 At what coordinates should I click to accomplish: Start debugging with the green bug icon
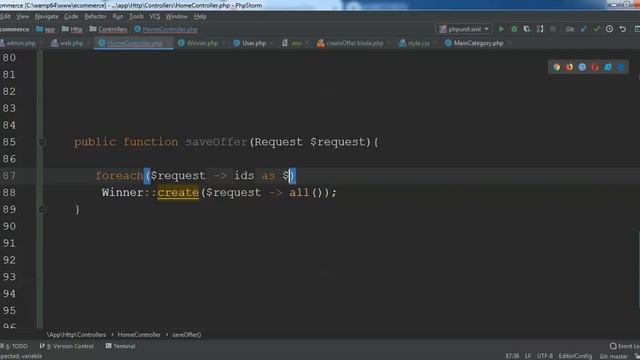click(514, 29)
